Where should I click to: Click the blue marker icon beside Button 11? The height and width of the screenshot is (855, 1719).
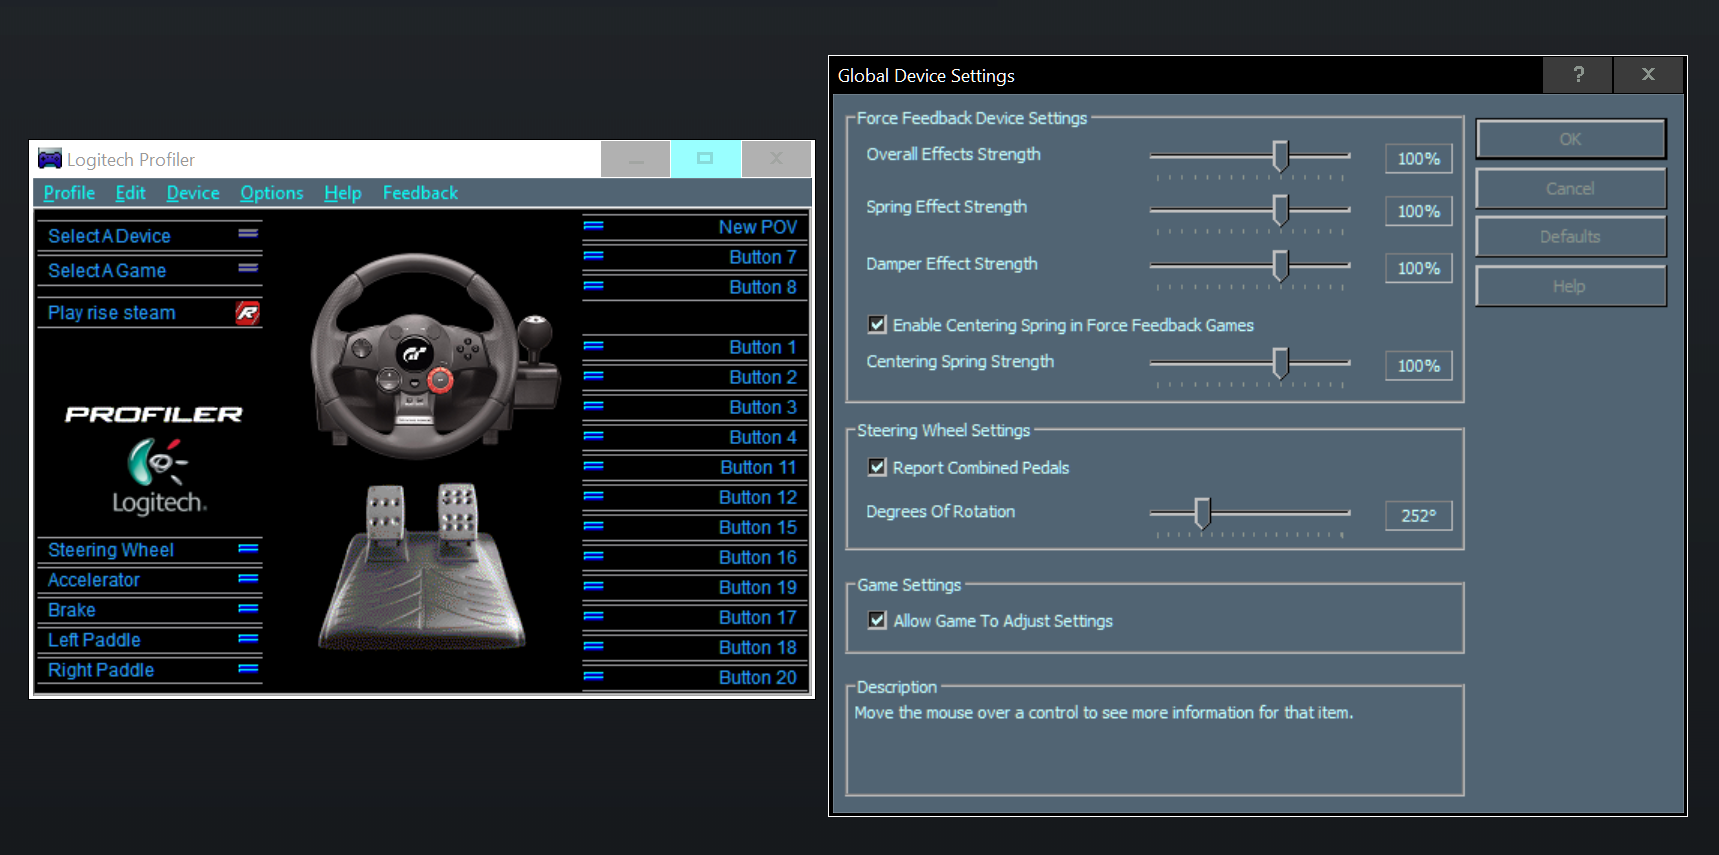pyautogui.click(x=593, y=466)
